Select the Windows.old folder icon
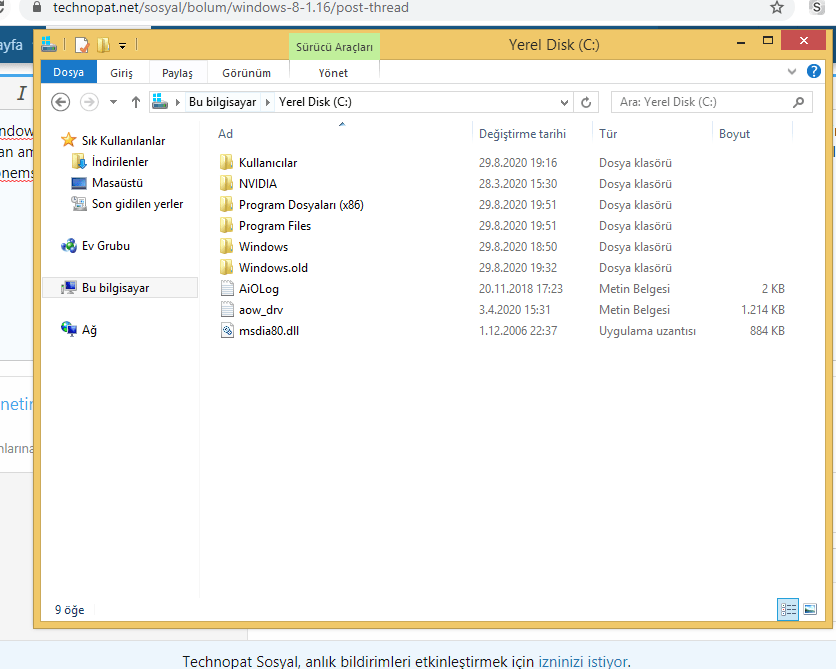 227,268
